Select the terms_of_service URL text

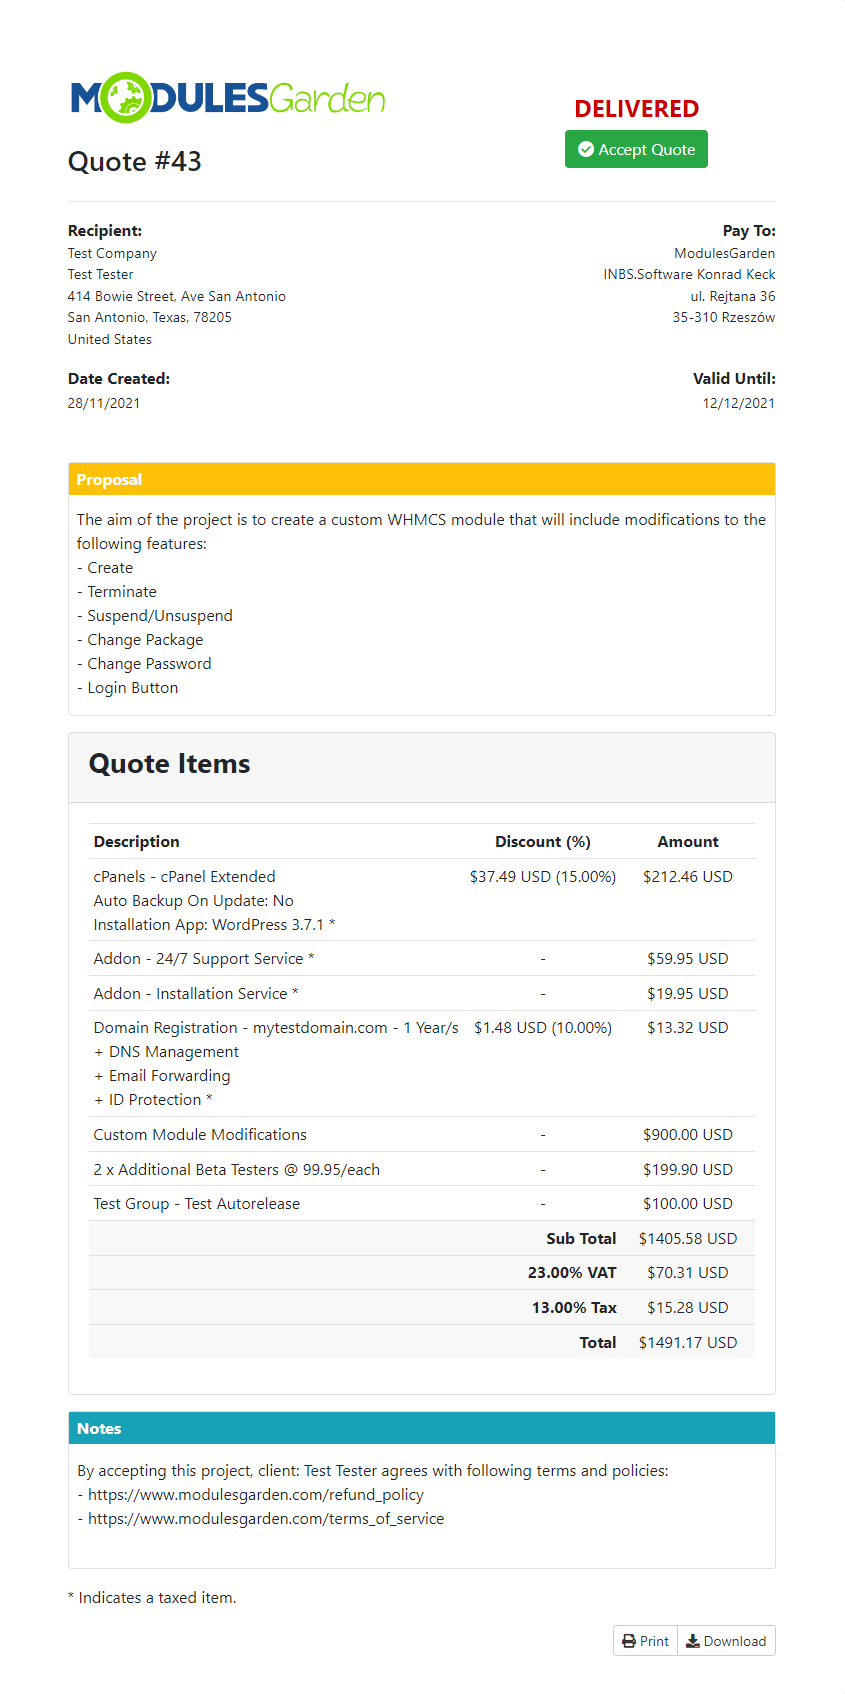click(x=266, y=1518)
